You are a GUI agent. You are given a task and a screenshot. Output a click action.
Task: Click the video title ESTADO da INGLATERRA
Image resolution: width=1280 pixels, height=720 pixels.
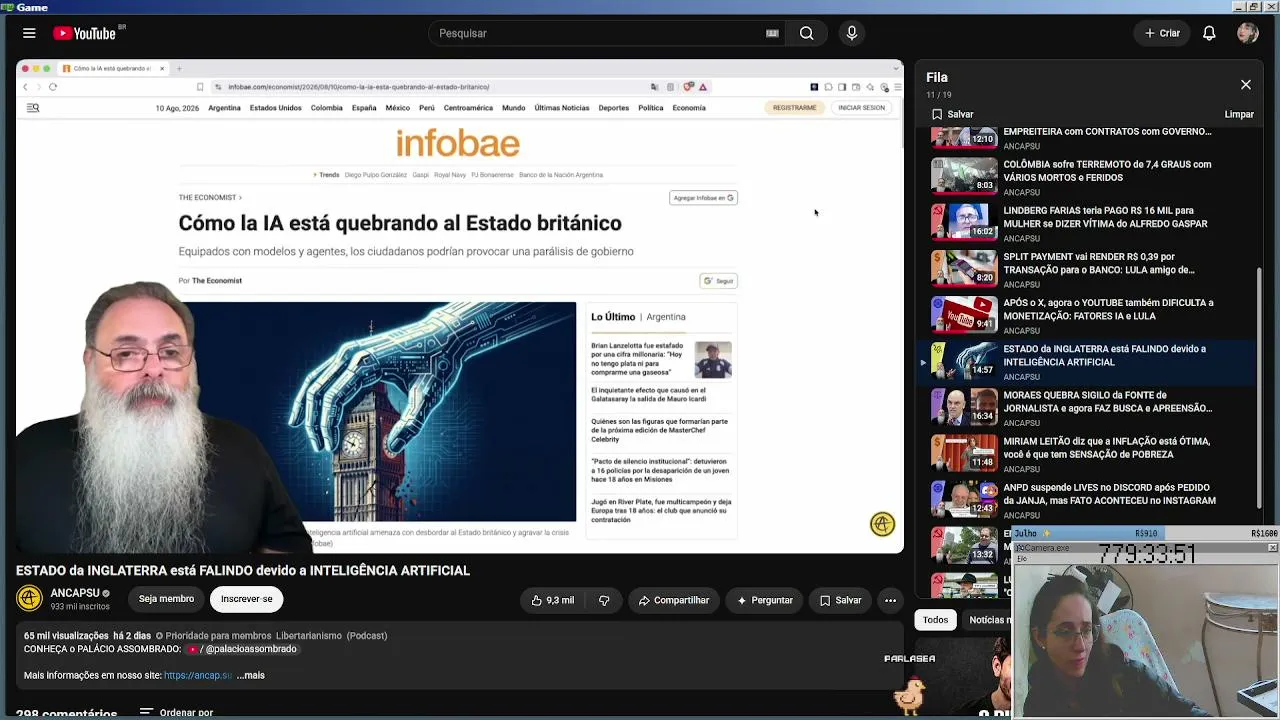point(243,571)
